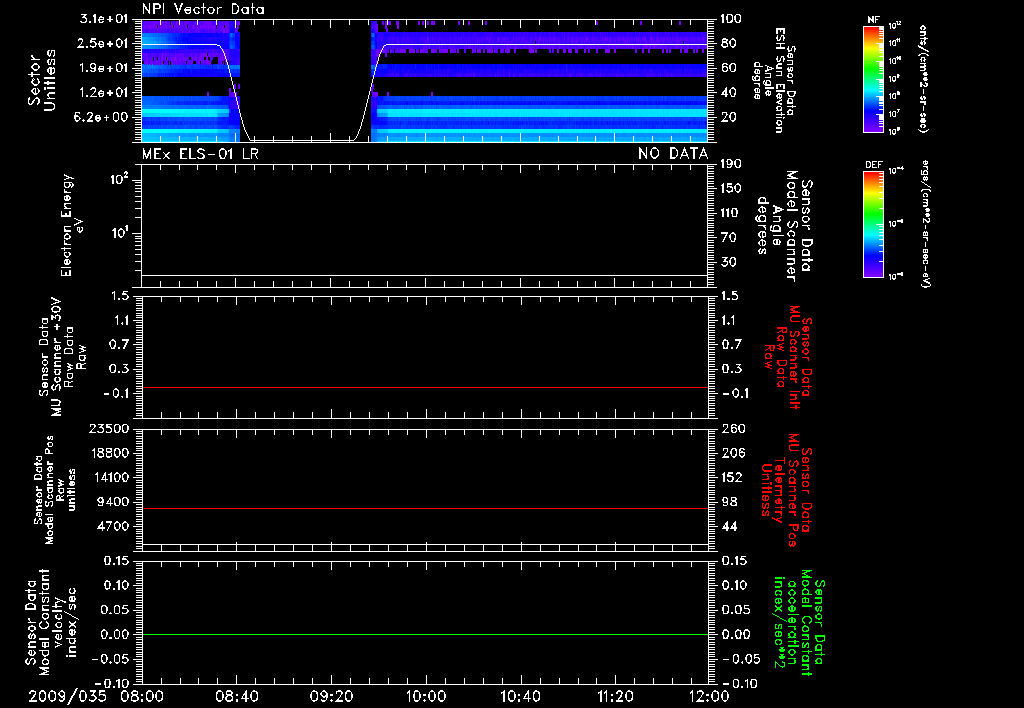The width and height of the screenshot is (1024, 708).
Task: Click the 2009/035 date label
Action: click(x=67, y=696)
